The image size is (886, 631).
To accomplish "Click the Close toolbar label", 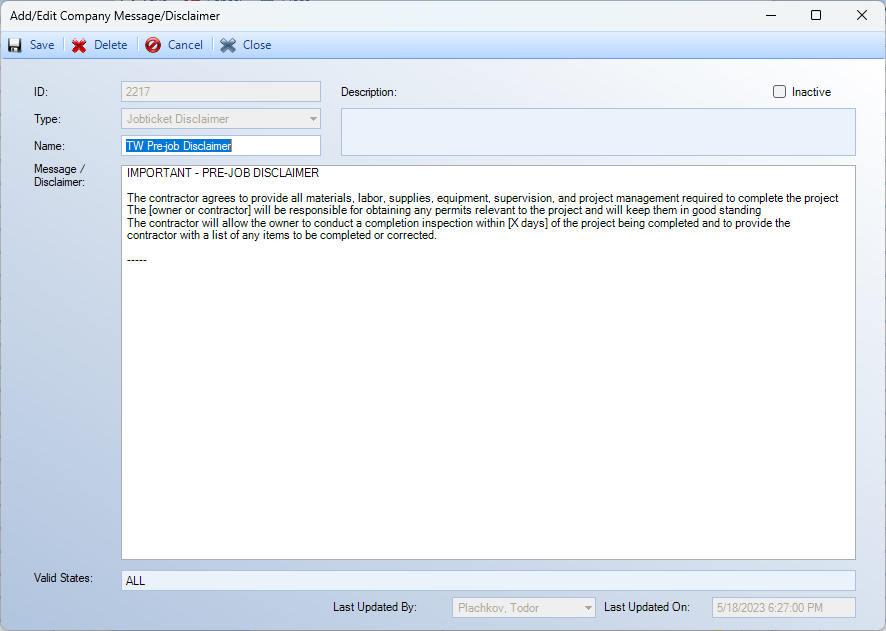I will tap(257, 45).
